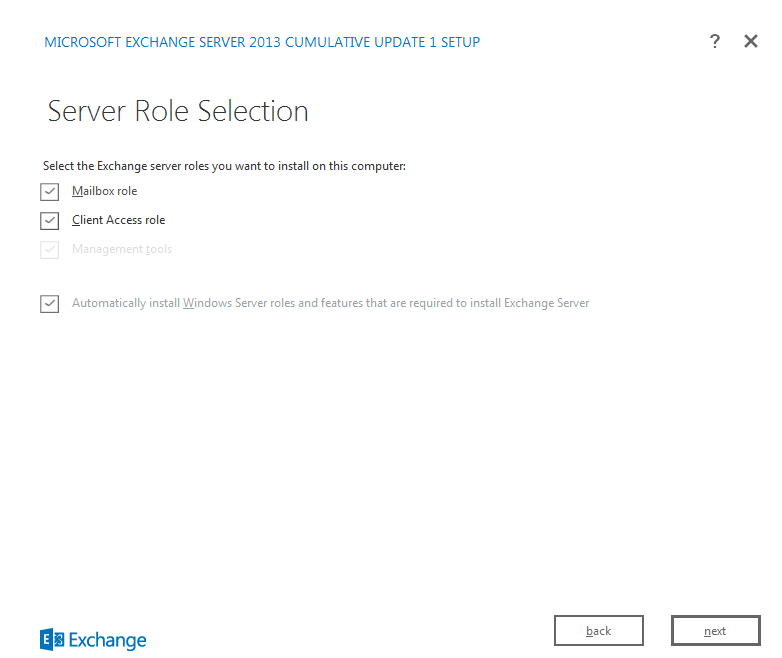
Task: Click the Mailbox role label
Action: 104,191
